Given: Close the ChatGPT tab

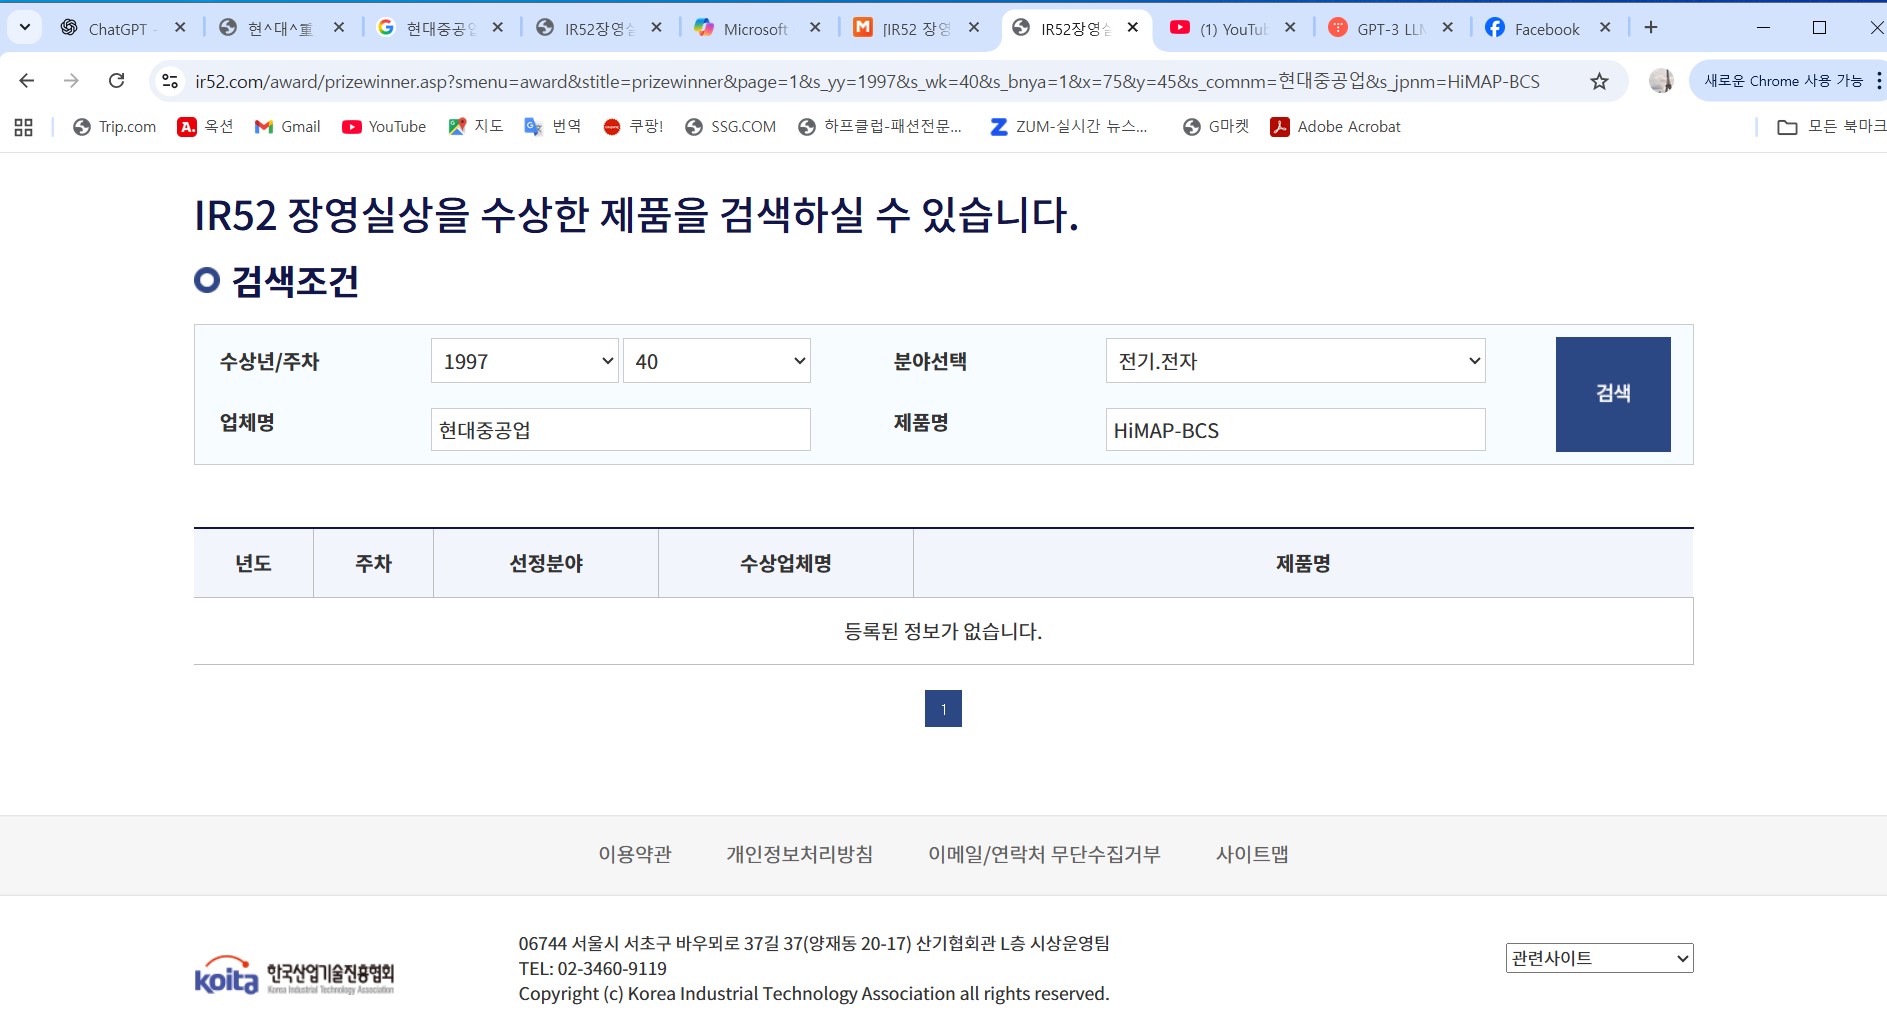Looking at the screenshot, I should point(180,28).
